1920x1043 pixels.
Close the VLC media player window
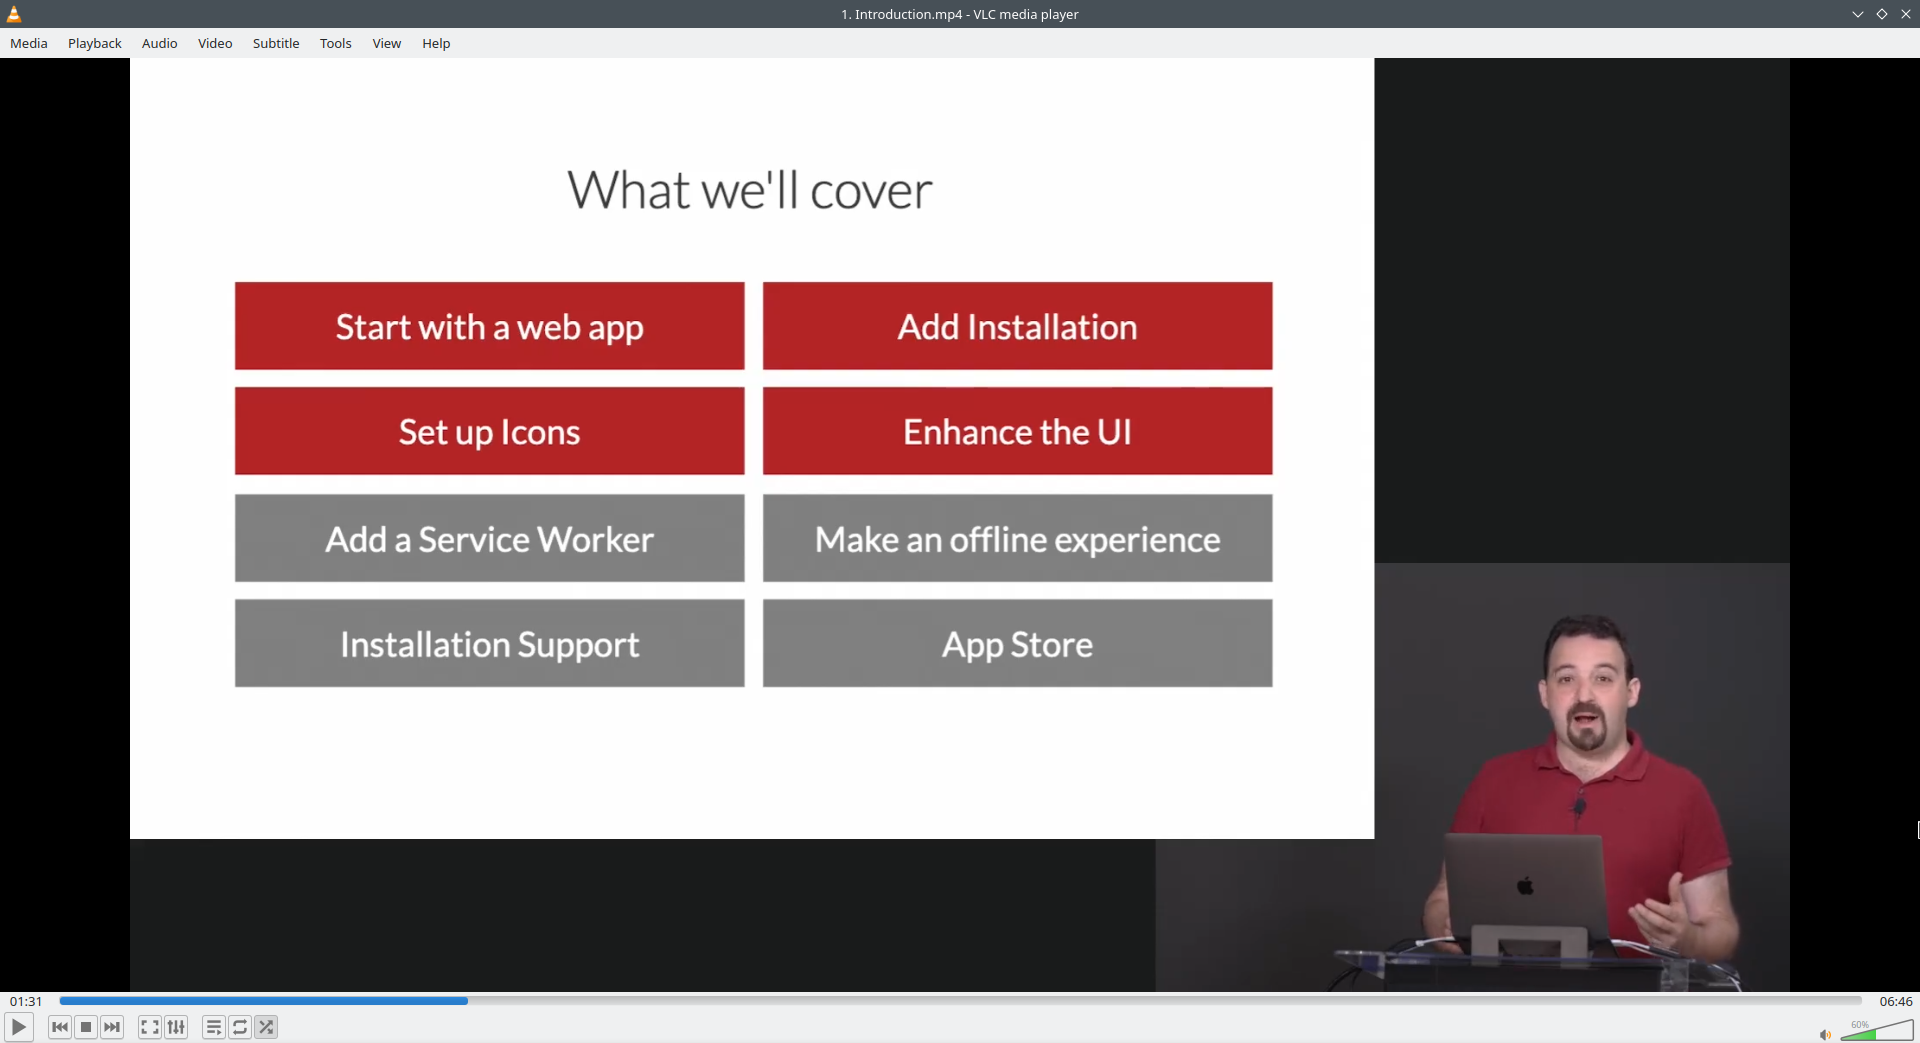(x=1906, y=14)
